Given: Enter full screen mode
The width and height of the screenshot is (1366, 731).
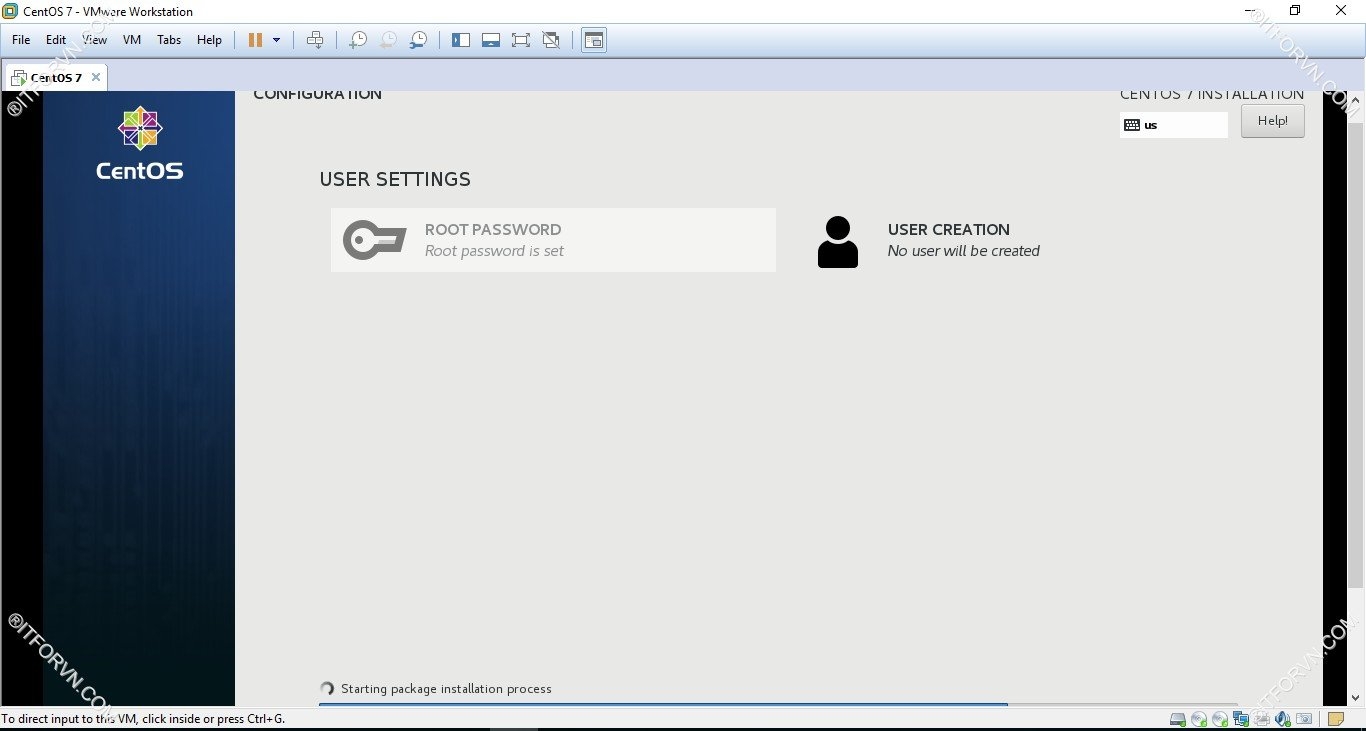Looking at the screenshot, I should point(521,40).
